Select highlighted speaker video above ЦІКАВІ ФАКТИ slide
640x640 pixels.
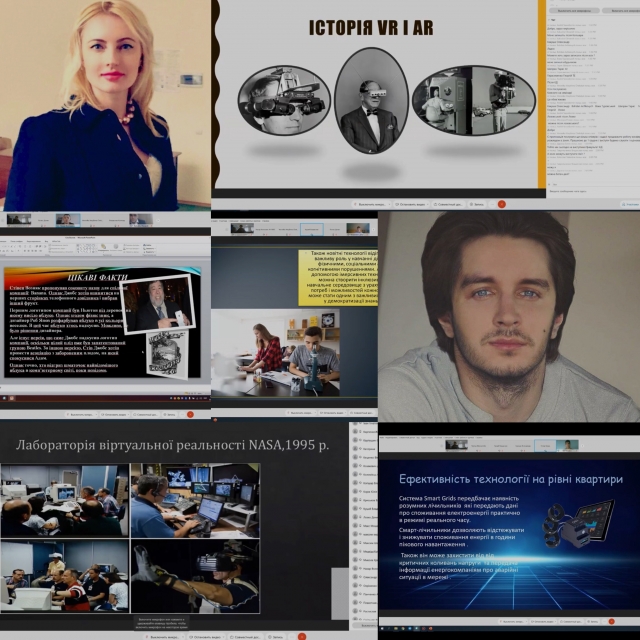[x=68, y=219]
